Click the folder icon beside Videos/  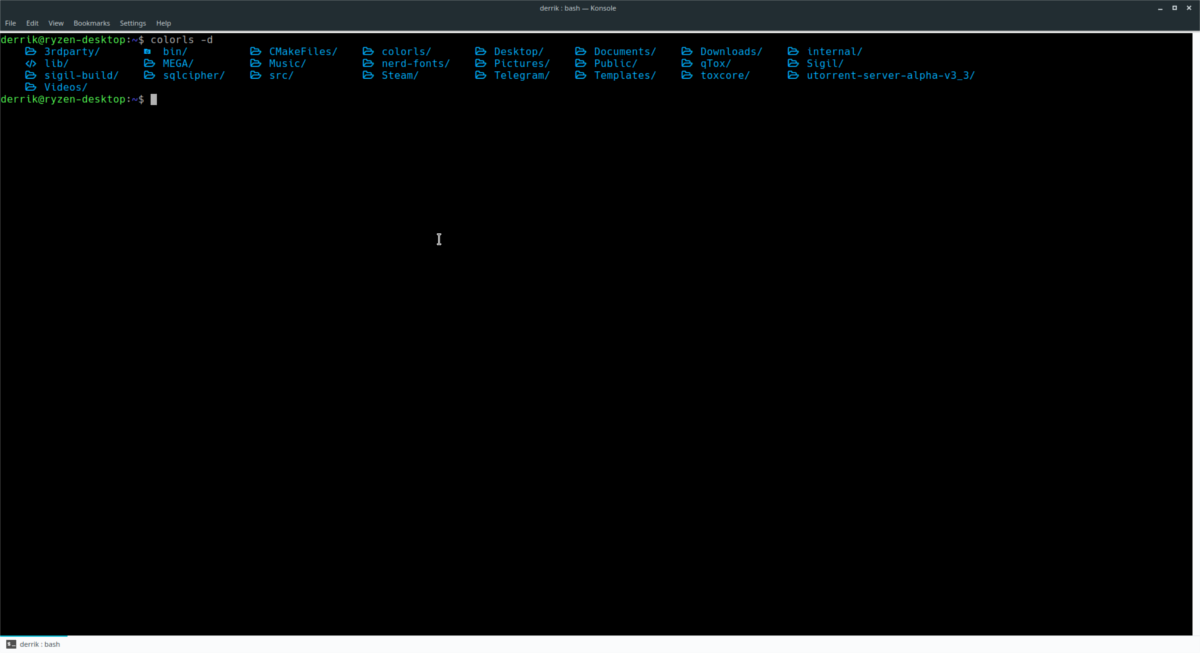click(30, 88)
